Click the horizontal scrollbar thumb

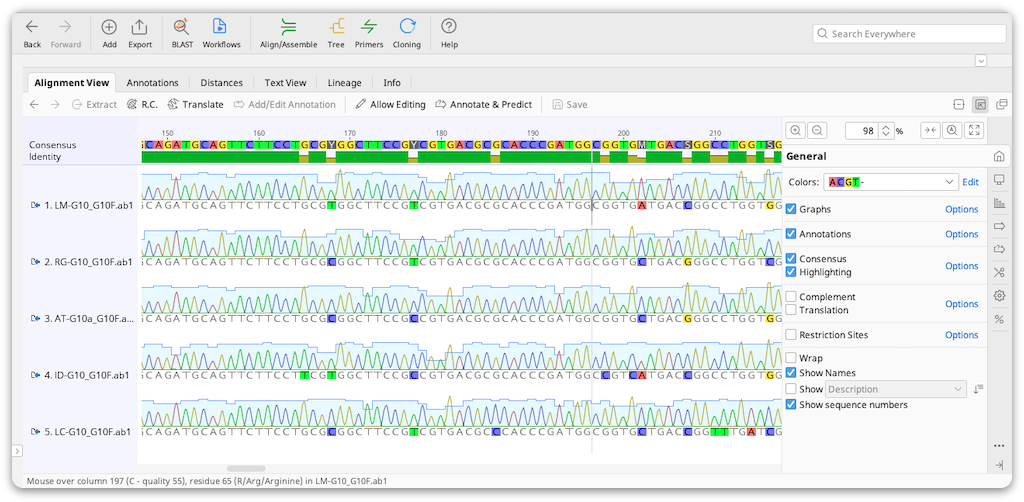point(246,468)
